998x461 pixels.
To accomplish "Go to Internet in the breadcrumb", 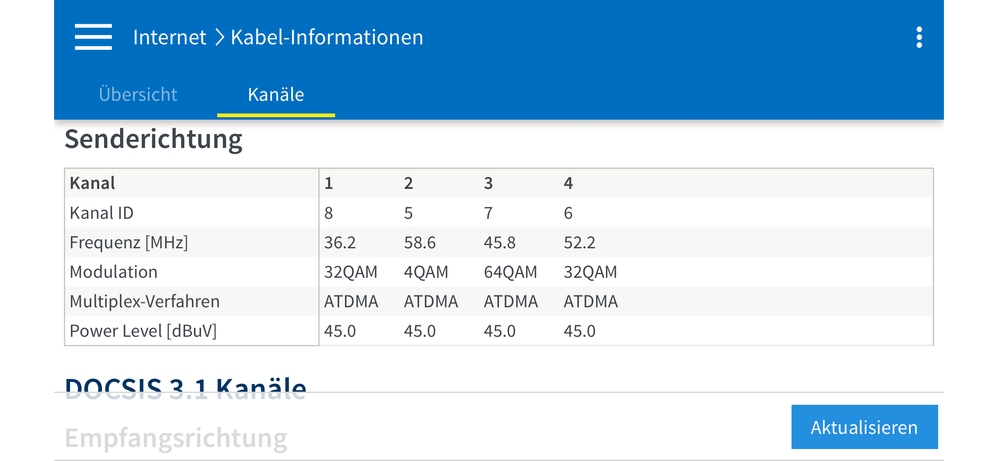I will [169, 38].
